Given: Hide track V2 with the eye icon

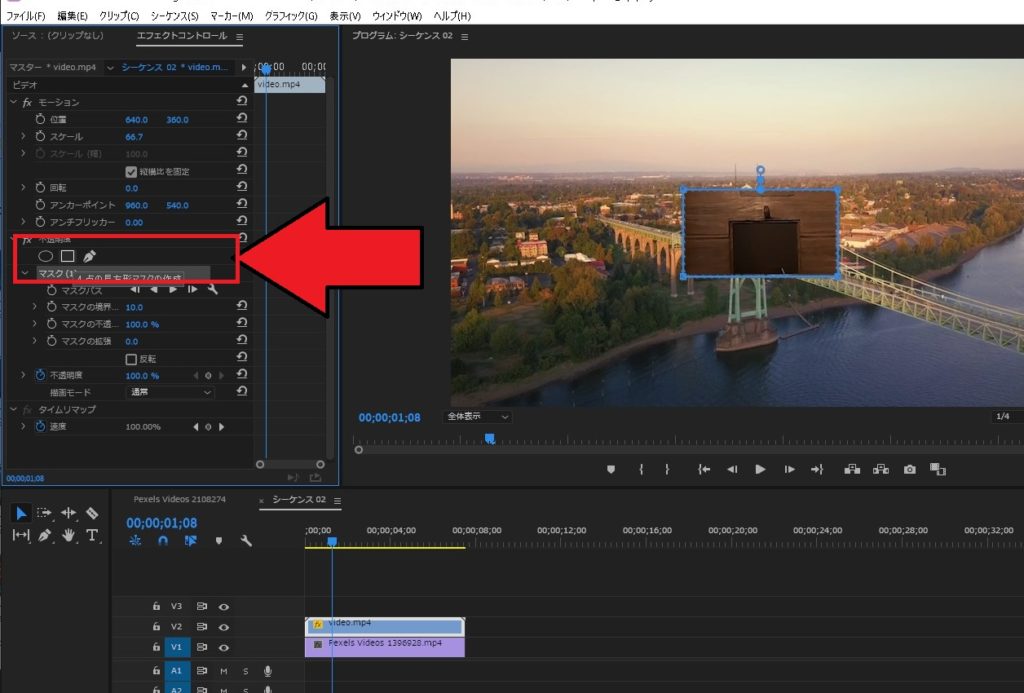Looking at the screenshot, I should pyautogui.click(x=224, y=626).
